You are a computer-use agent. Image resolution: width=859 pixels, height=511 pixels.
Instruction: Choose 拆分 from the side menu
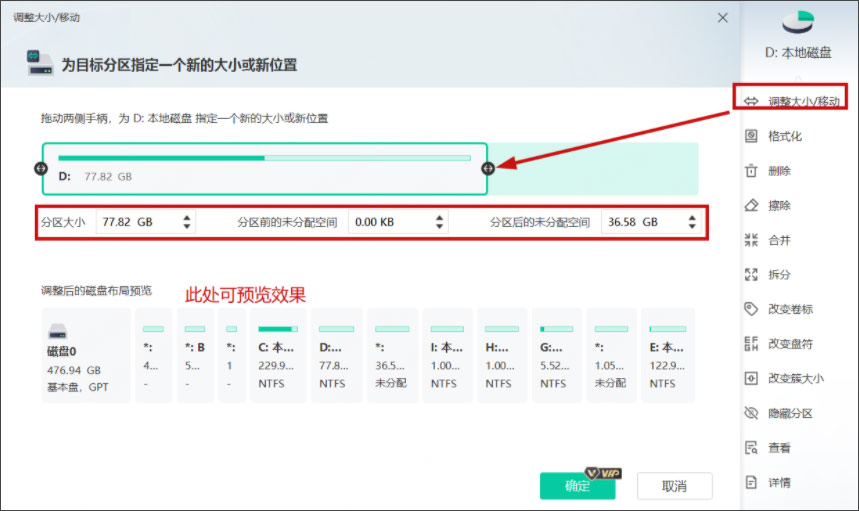779,274
